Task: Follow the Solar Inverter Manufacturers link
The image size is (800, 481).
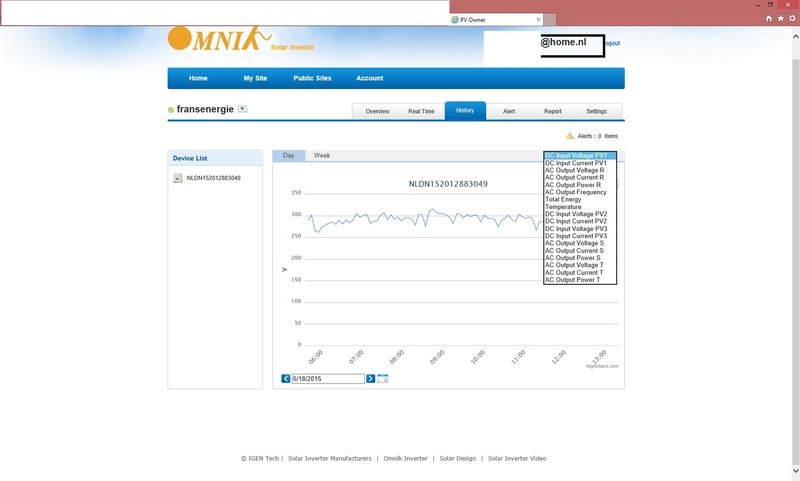Action: [330, 458]
